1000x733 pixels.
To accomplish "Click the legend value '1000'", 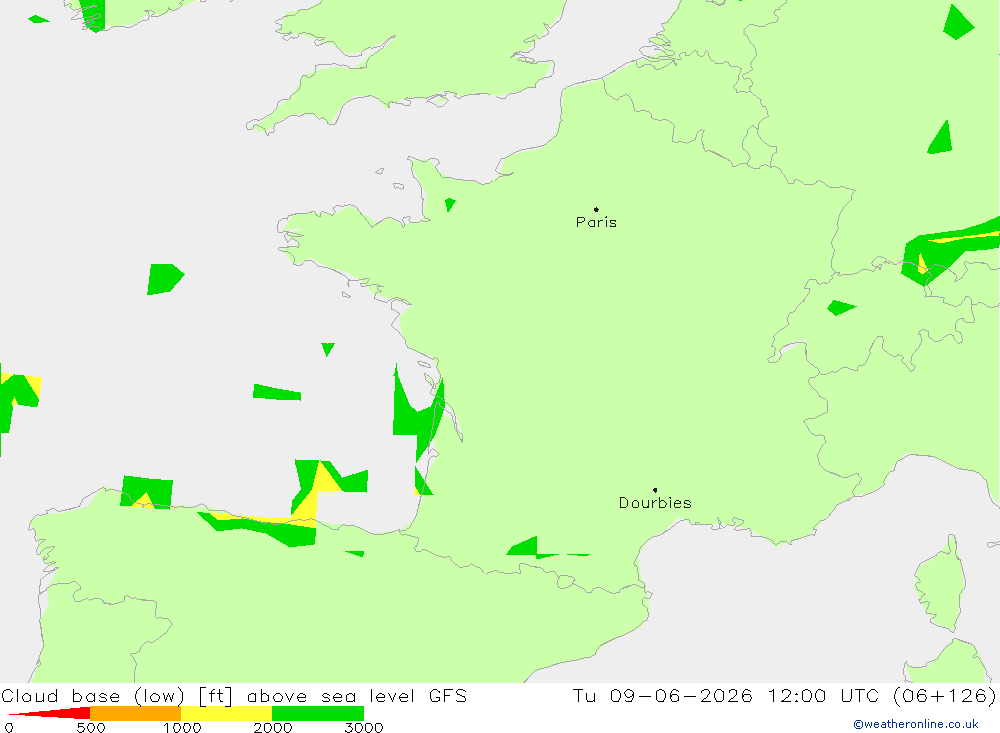I will (182, 728).
